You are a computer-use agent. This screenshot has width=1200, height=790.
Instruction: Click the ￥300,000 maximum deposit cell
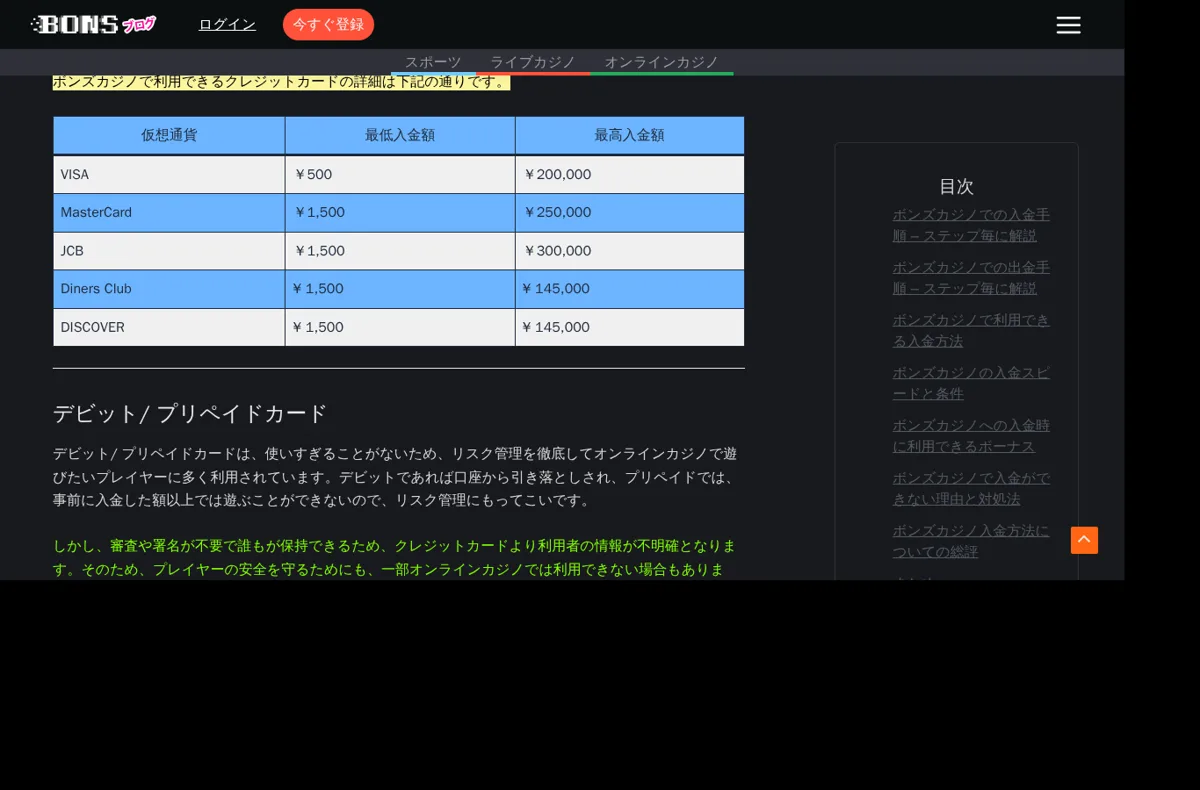click(630, 251)
